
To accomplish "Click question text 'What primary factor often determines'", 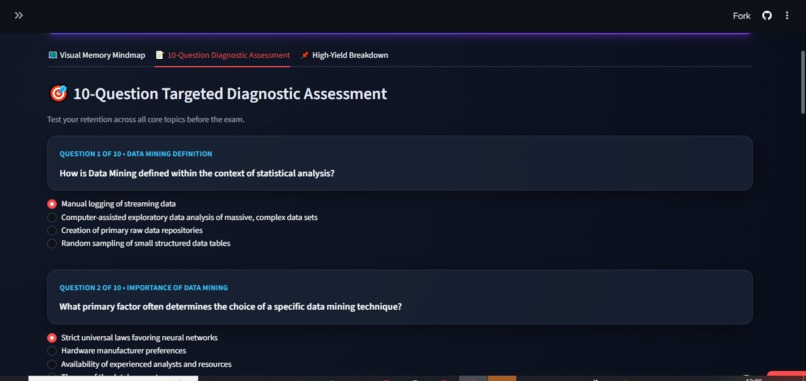I will (x=230, y=307).
